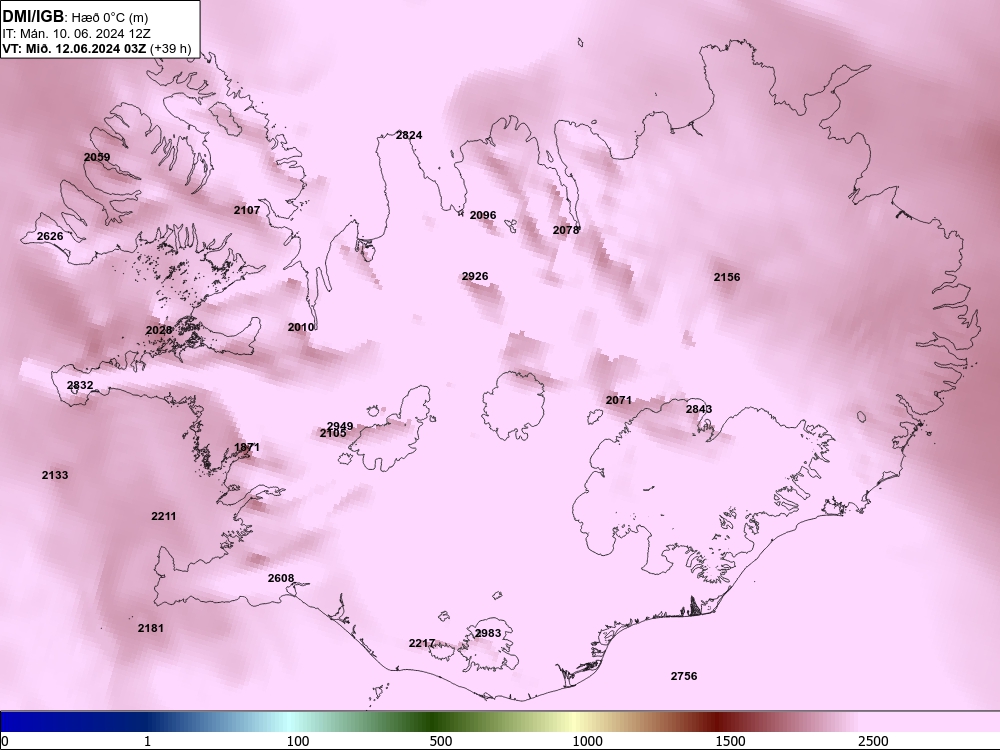Click the 1 tick on color scale

tap(147, 741)
